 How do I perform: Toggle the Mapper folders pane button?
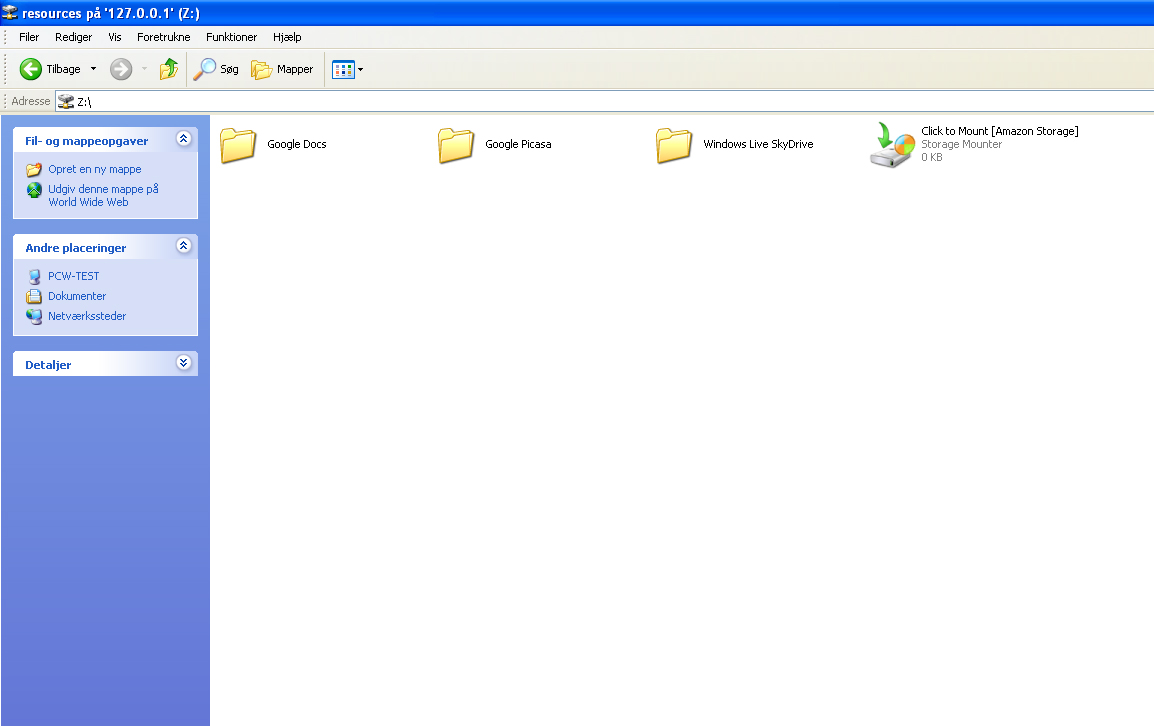[282, 69]
